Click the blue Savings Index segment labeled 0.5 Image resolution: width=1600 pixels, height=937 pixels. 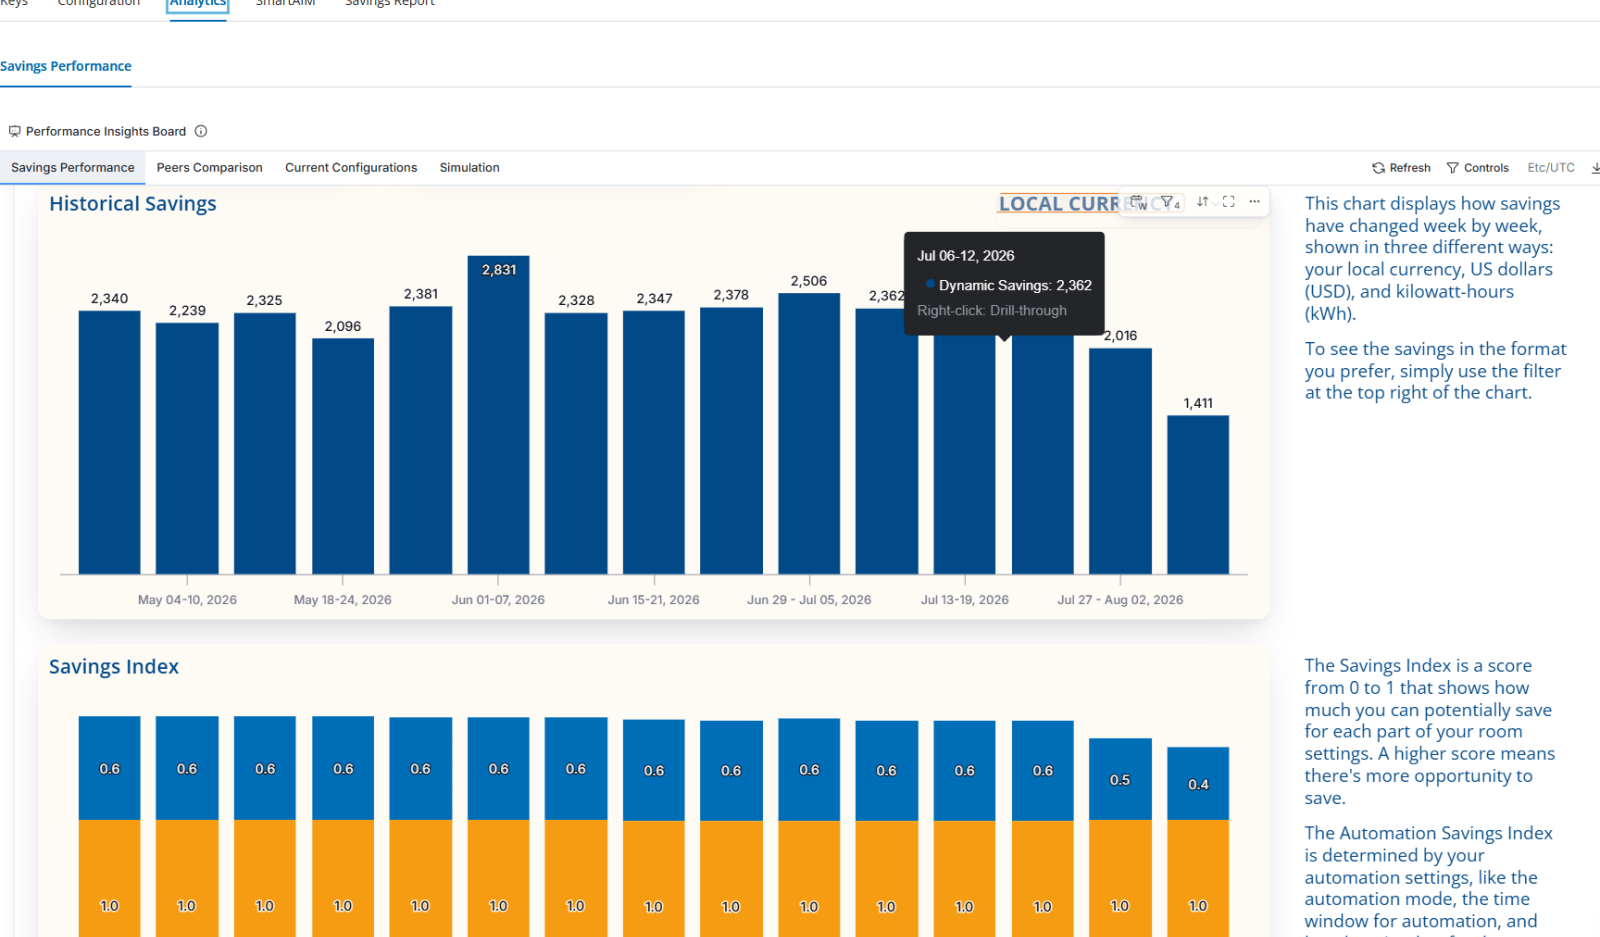(x=1120, y=779)
